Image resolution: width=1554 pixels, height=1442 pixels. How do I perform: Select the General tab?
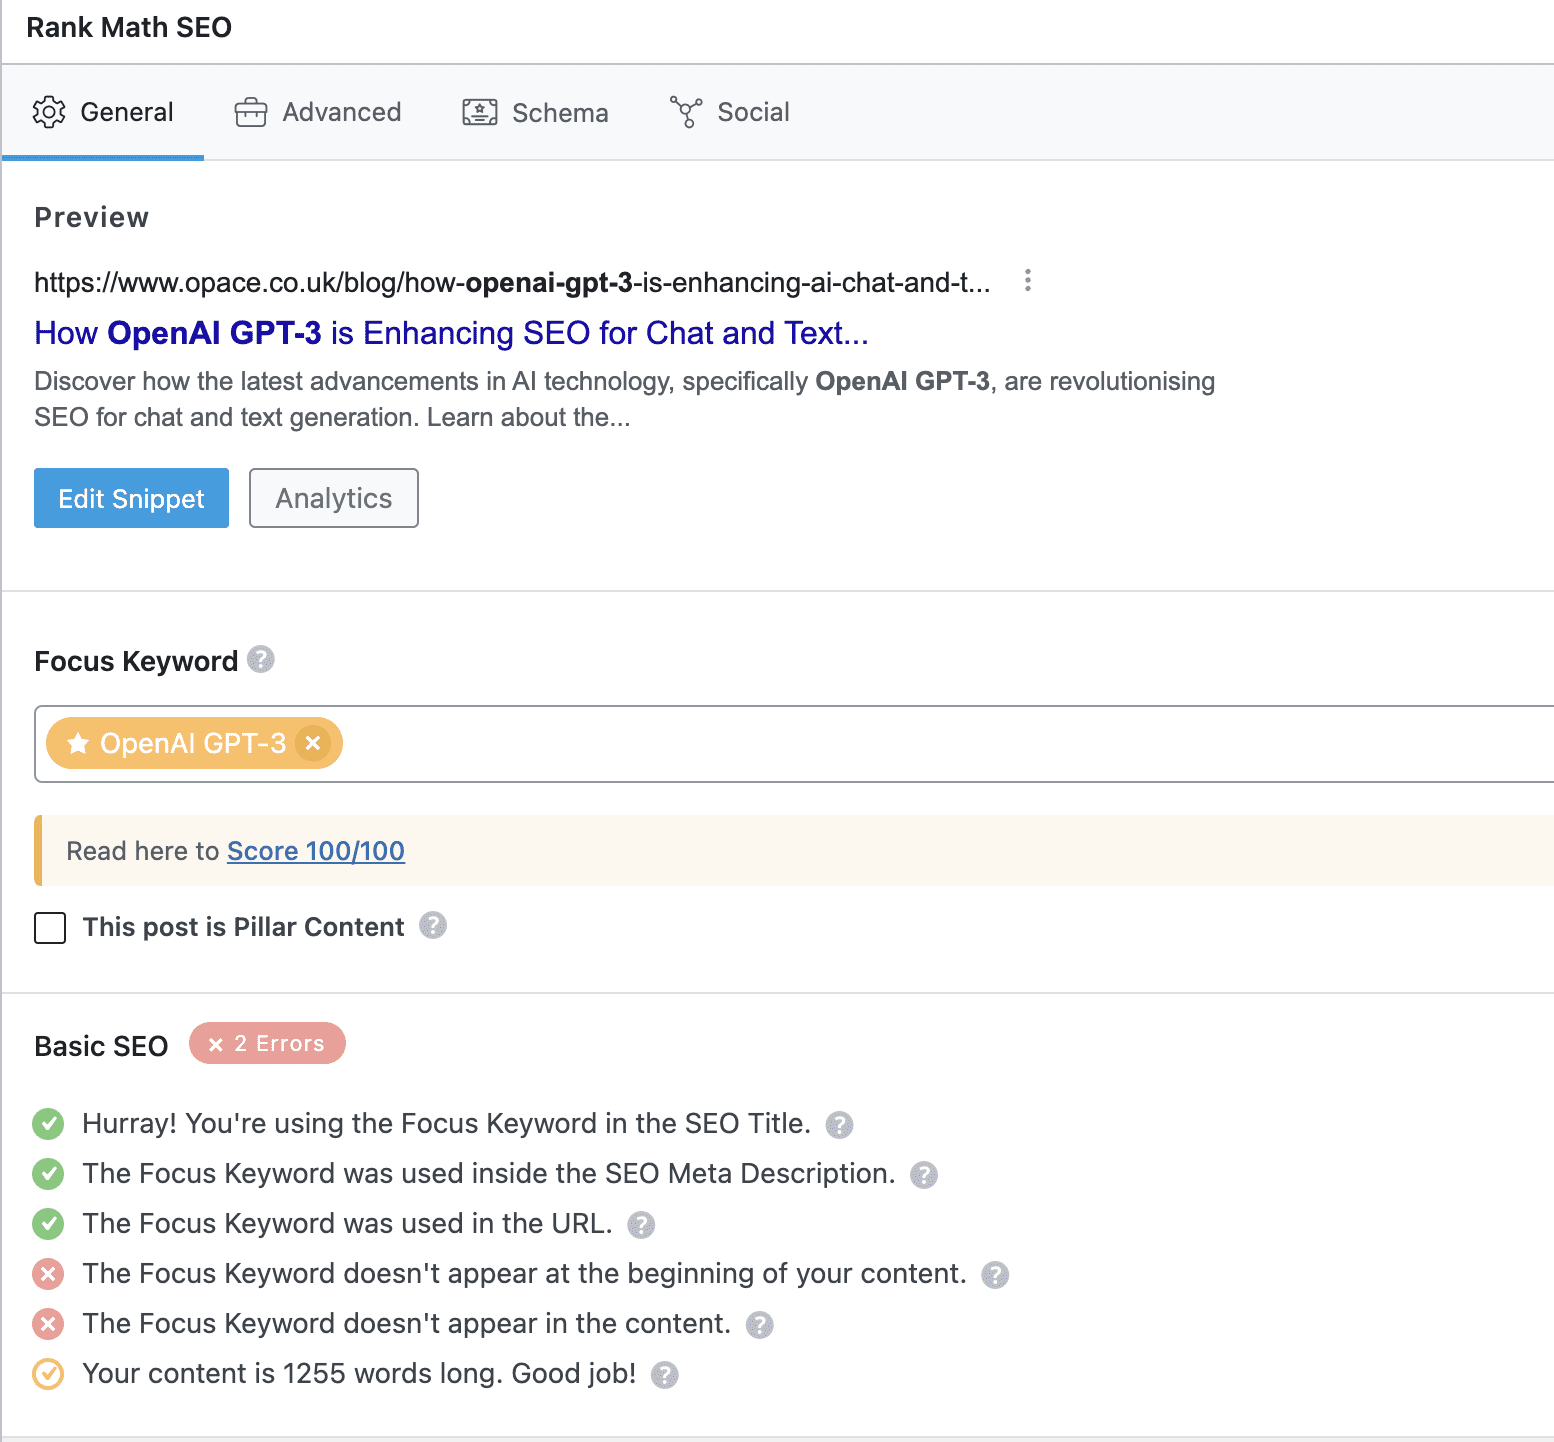pos(103,112)
